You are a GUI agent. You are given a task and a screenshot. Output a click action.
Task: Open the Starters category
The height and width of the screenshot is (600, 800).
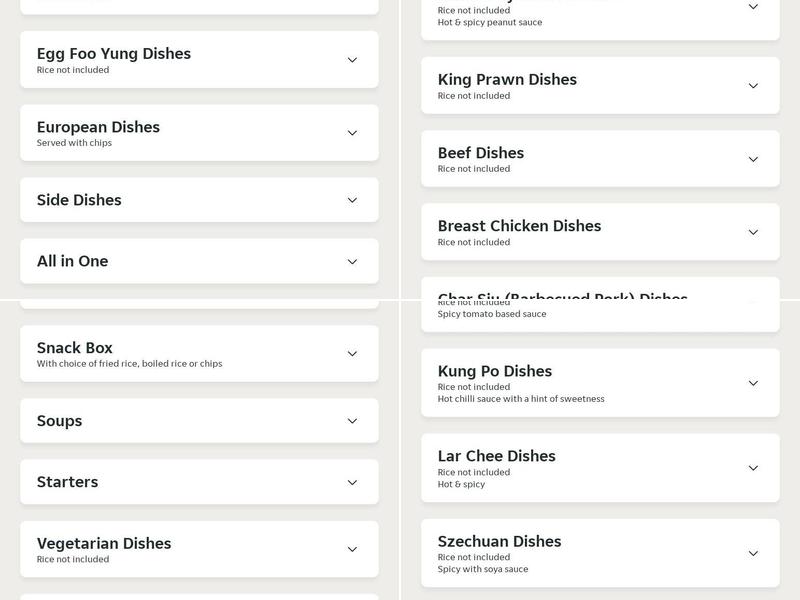[x=198, y=481]
